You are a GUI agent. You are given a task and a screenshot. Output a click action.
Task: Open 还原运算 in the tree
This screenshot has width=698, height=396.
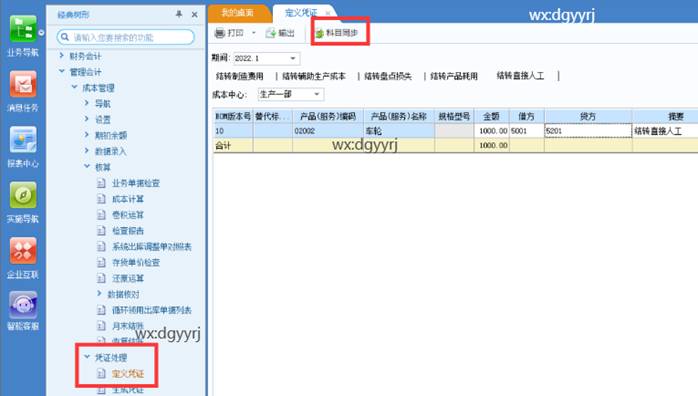pos(128,279)
